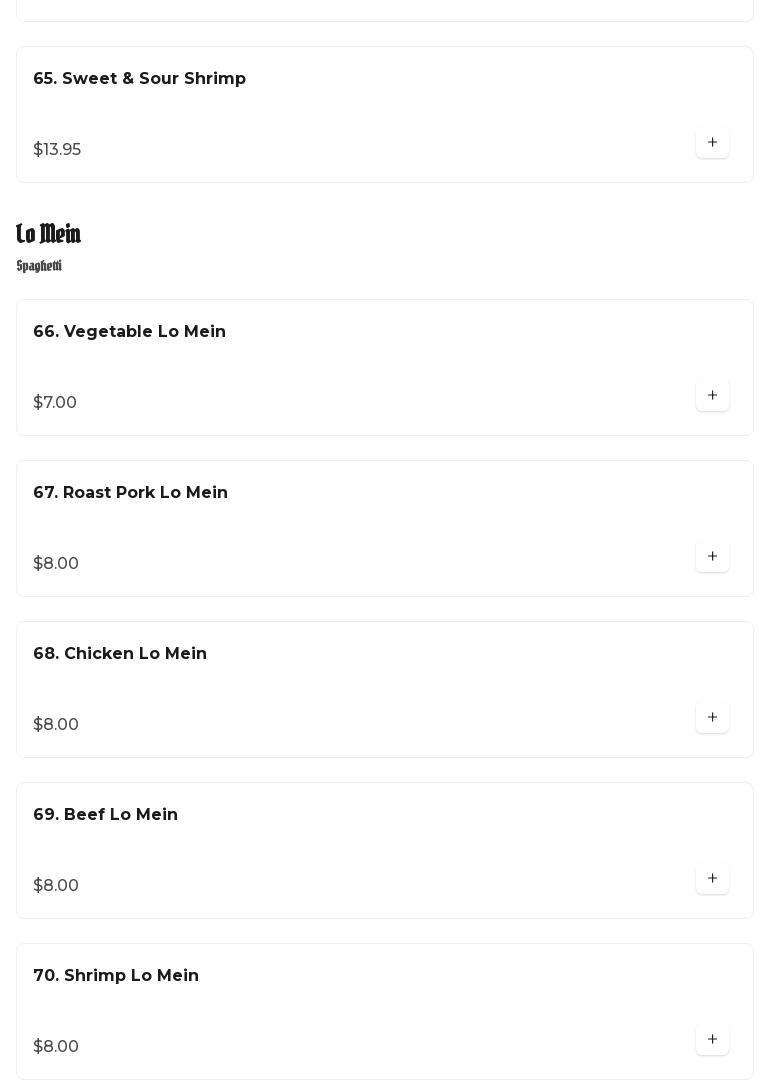770x1088 pixels.
Task: Click the Roast Pork Lo Mein $8.00 price
Action: 56,564
